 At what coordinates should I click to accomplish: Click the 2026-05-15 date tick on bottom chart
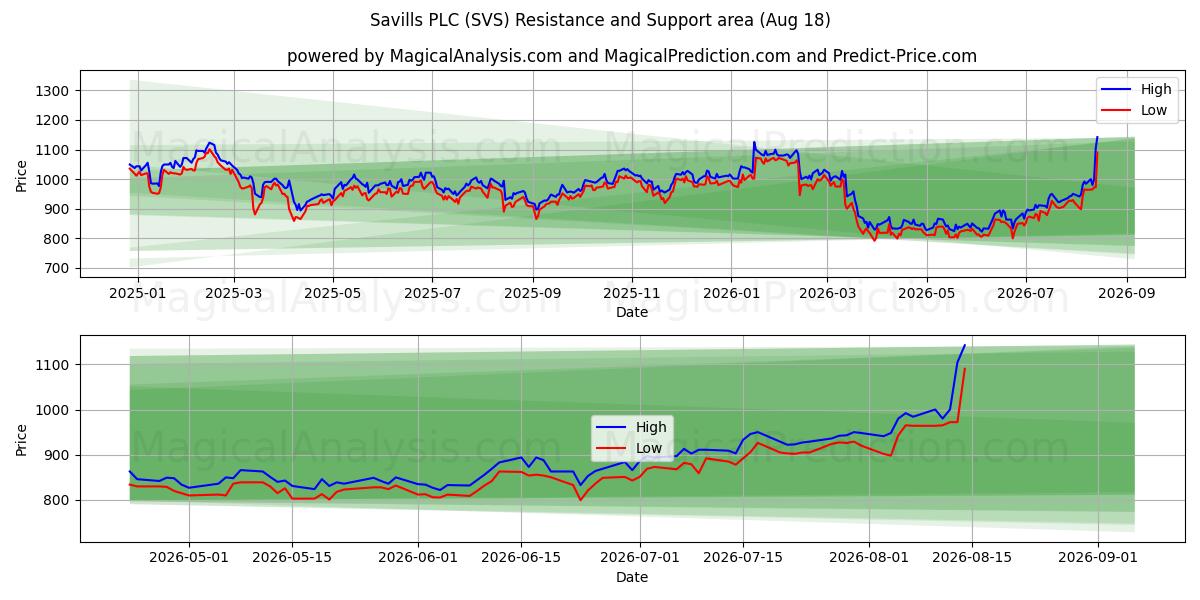[292, 560]
